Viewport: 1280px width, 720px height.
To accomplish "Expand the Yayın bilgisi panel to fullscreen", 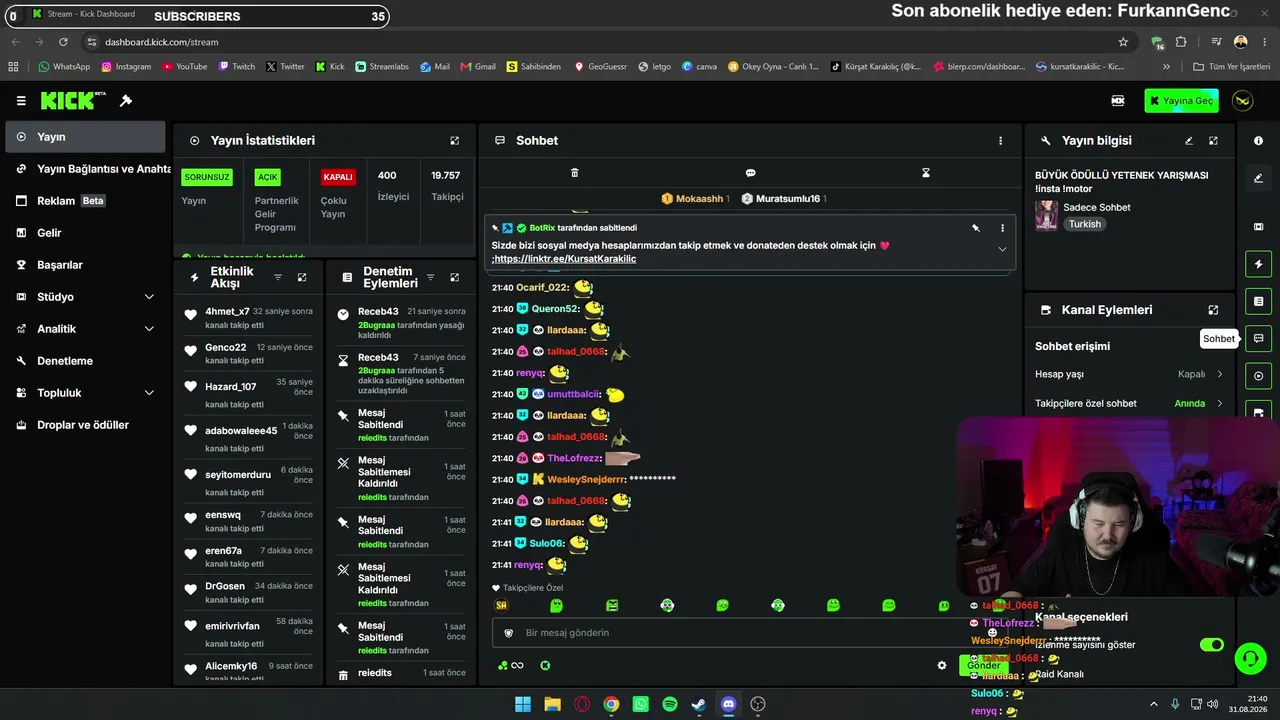I will pyautogui.click(x=1213, y=141).
